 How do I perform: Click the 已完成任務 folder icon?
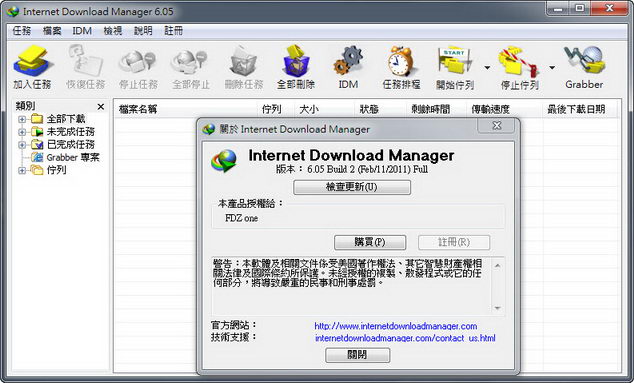(37, 144)
